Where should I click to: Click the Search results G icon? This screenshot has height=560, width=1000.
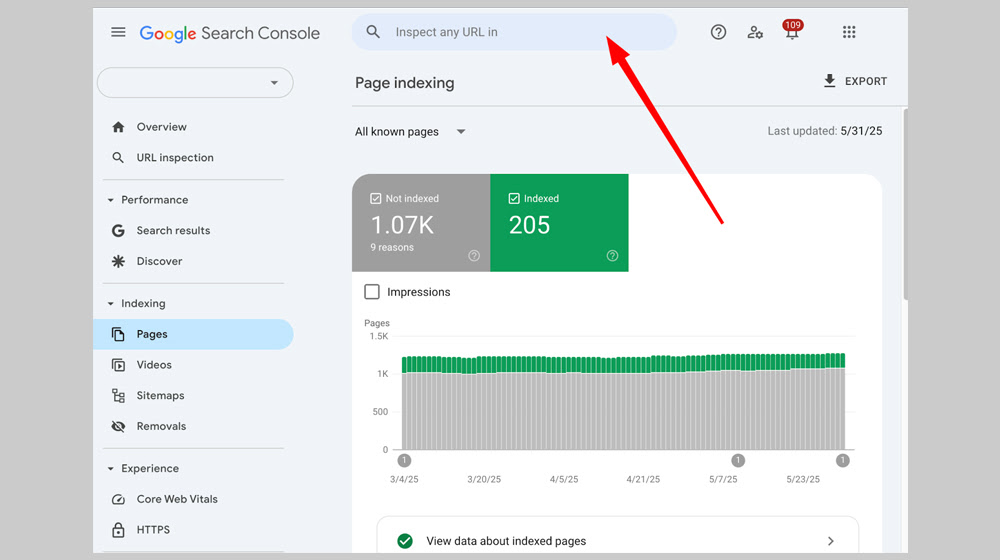(x=118, y=230)
